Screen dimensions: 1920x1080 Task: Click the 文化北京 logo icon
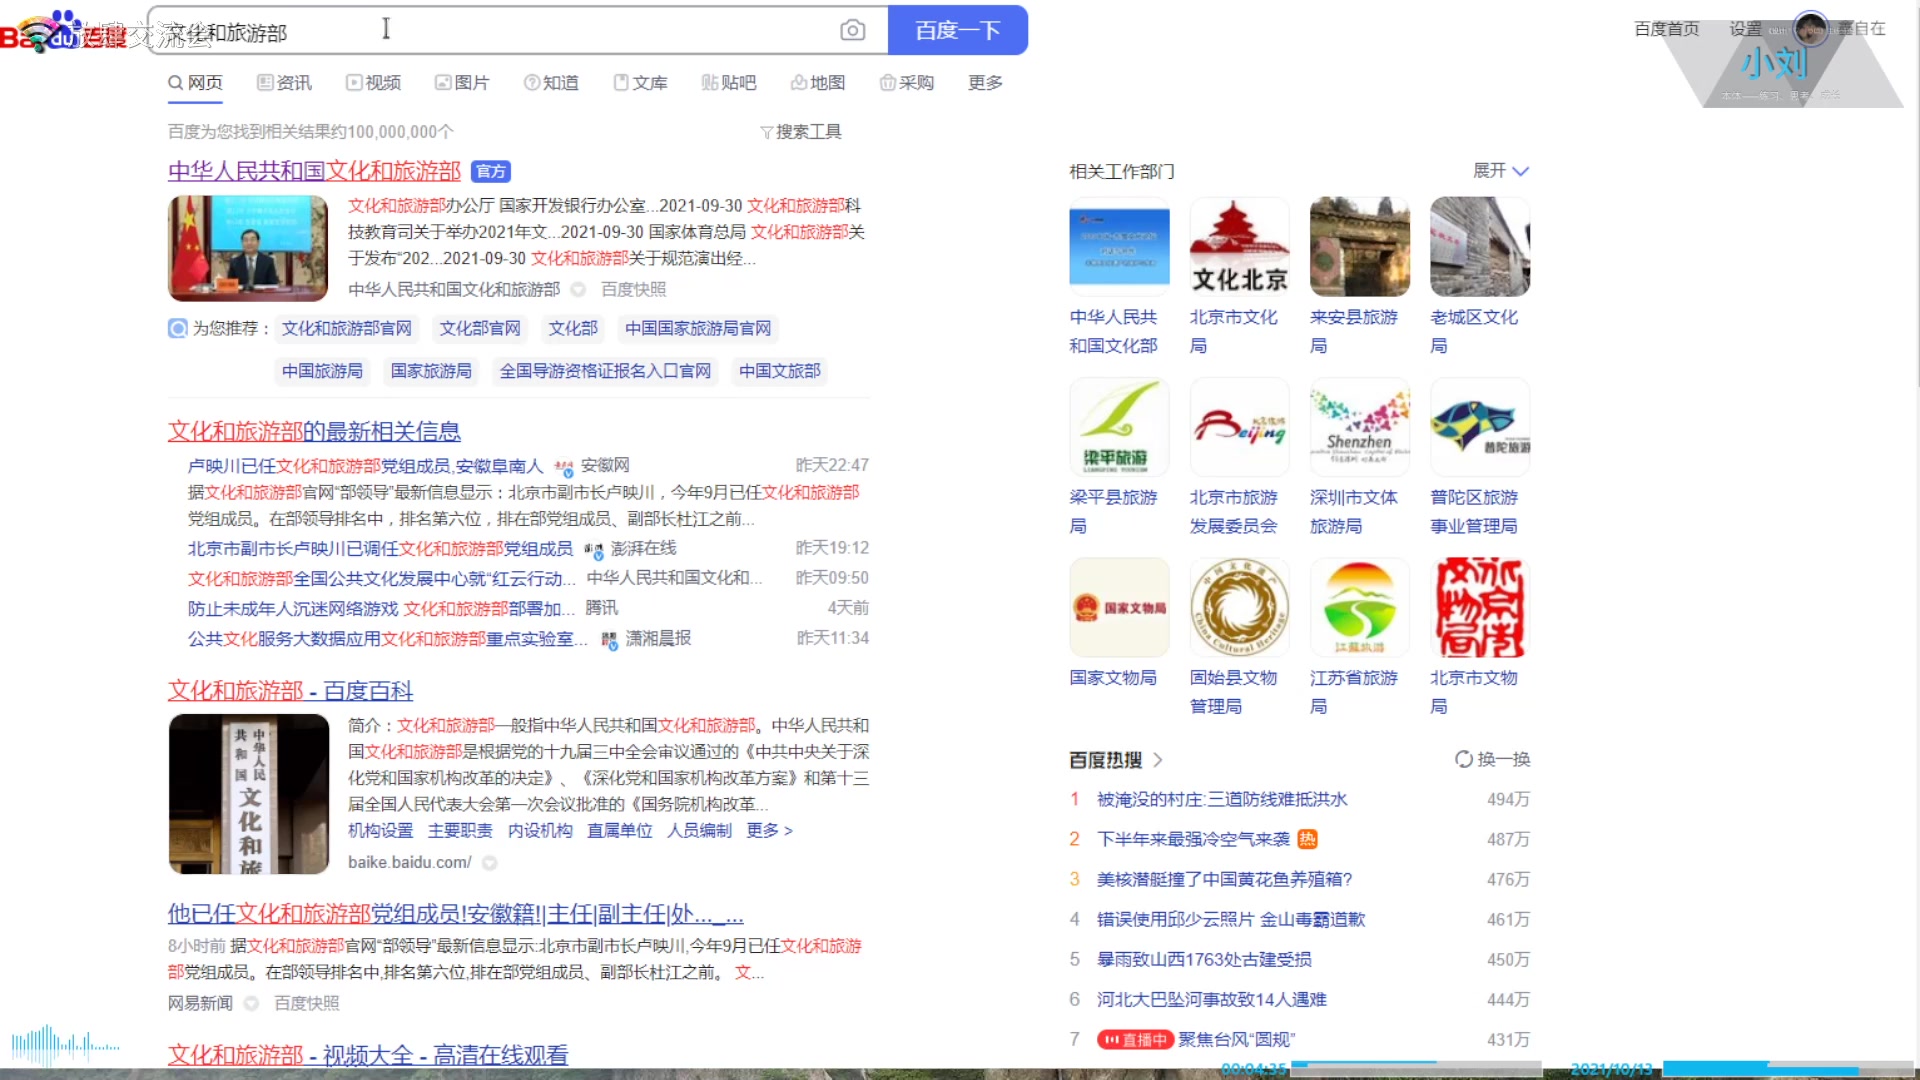1239,246
